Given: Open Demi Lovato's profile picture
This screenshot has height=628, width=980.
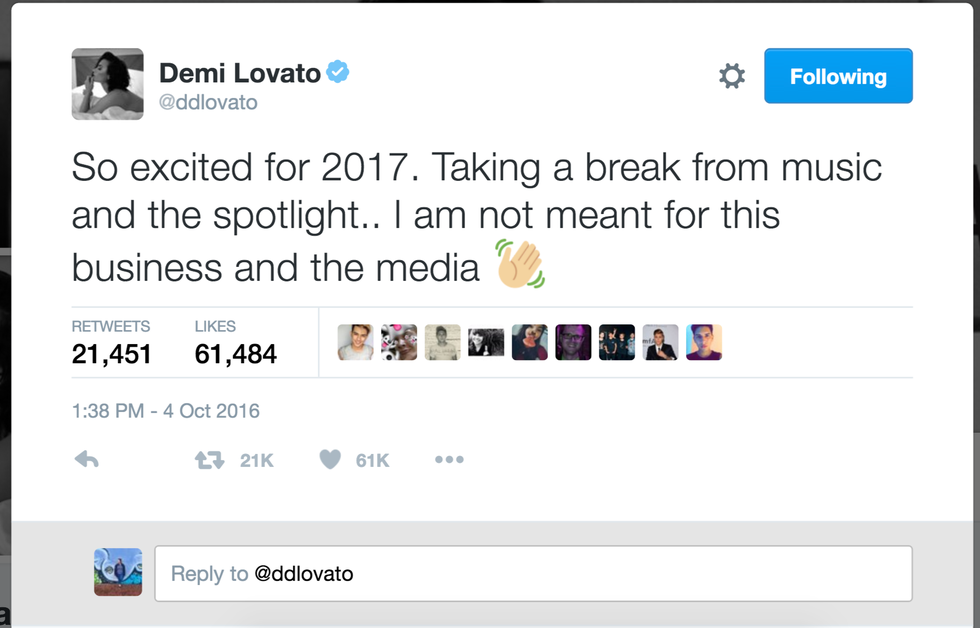Looking at the screenshot, I should tap(107, 84).
